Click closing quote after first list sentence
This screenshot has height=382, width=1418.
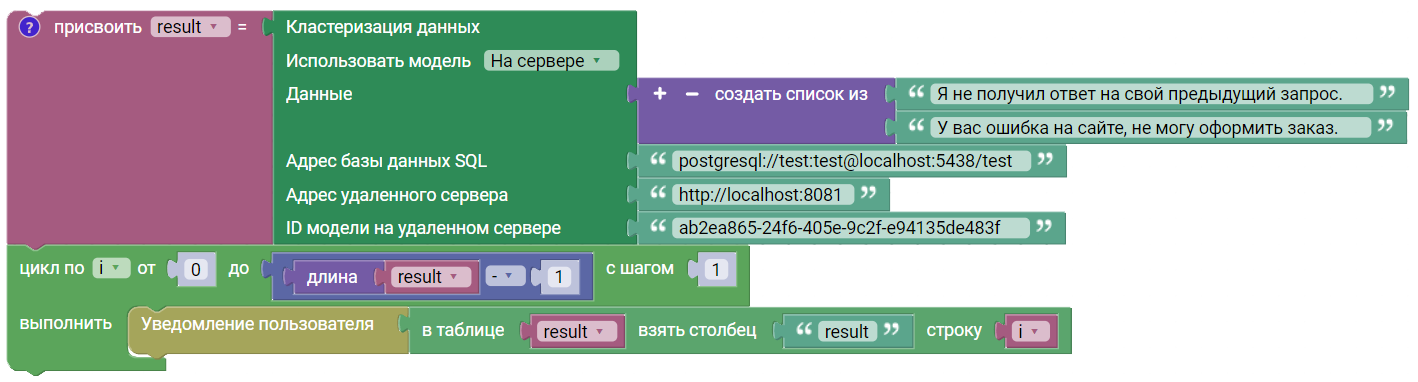[1386, 93]
